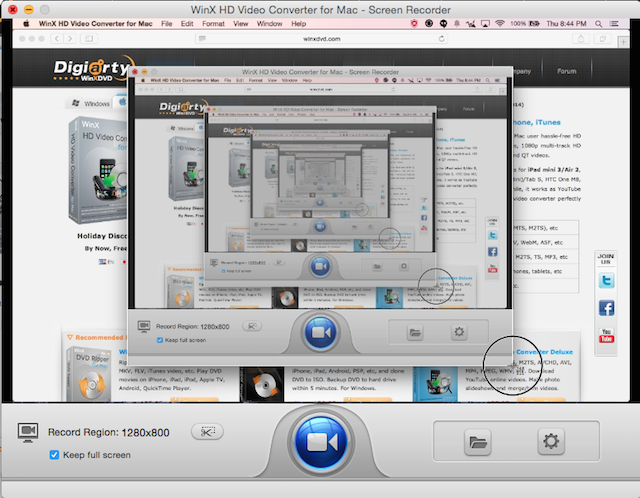Click the WinX HD Video Converter box image
640x498 pixels.
click(x=98, y=171)
